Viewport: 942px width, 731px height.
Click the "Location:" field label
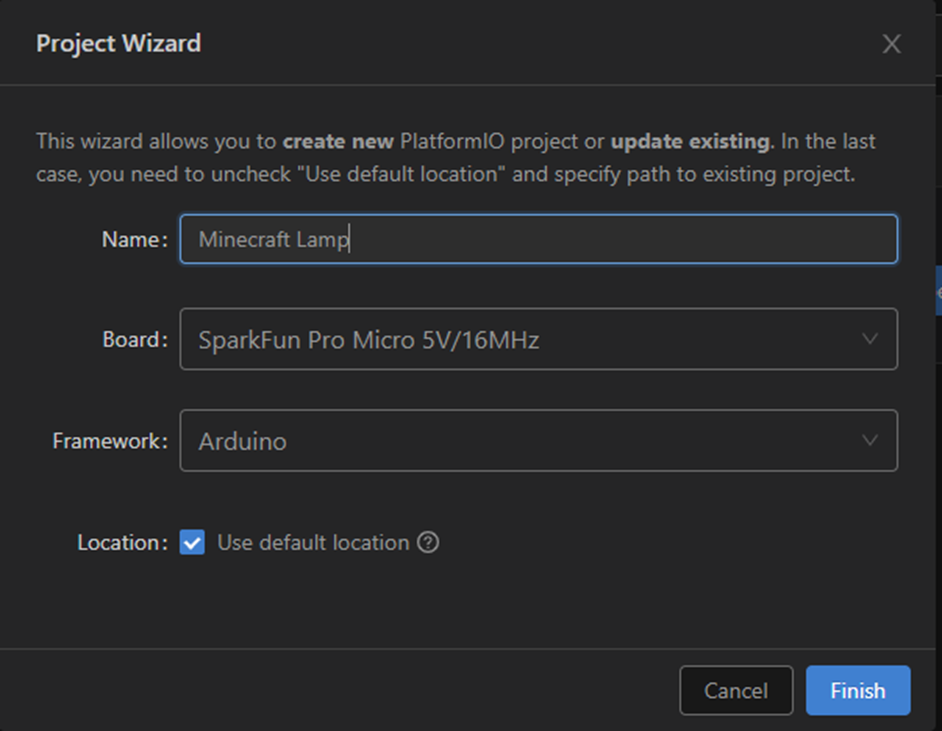point(122,543)
